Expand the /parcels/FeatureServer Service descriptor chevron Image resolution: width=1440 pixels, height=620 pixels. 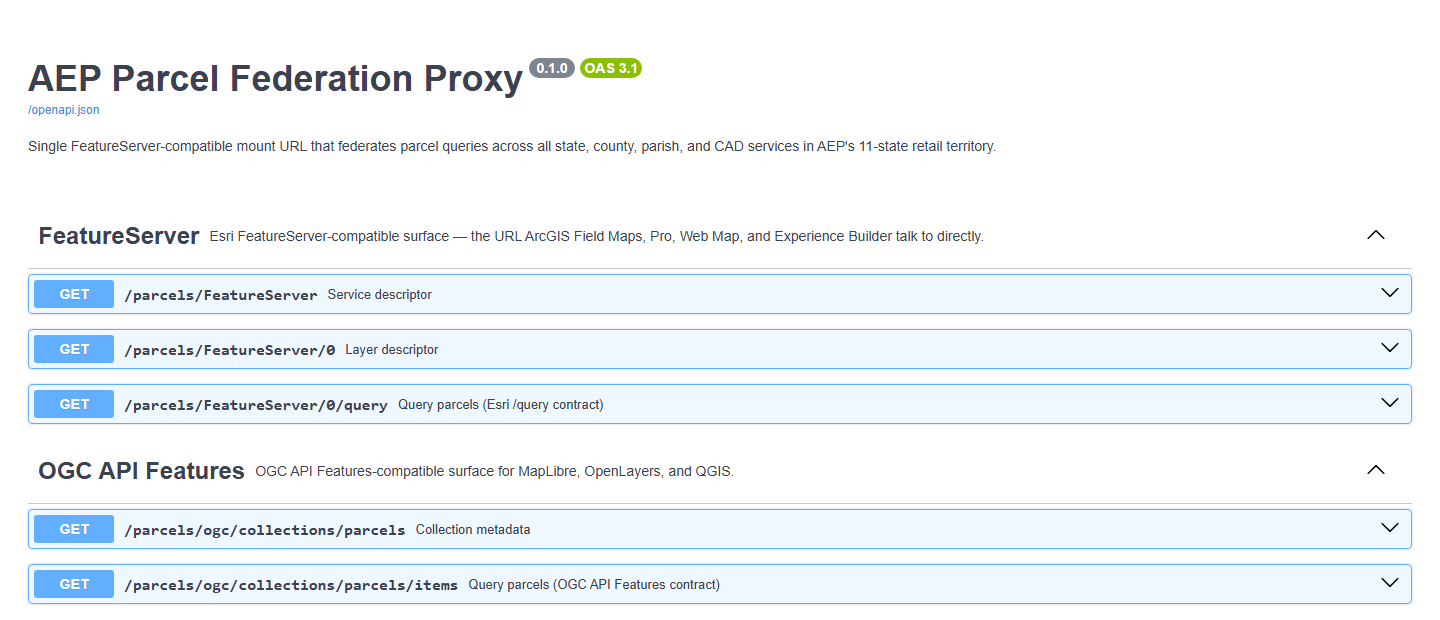1389,293
